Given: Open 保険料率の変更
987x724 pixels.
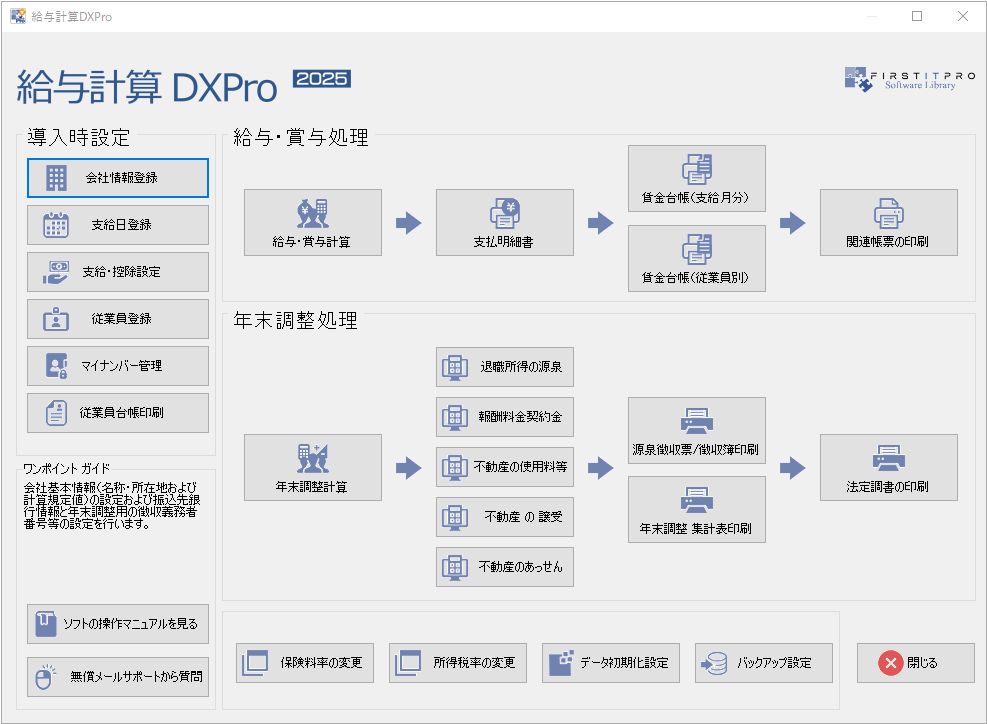Looking at the screenshot, I should pos(305,663).
